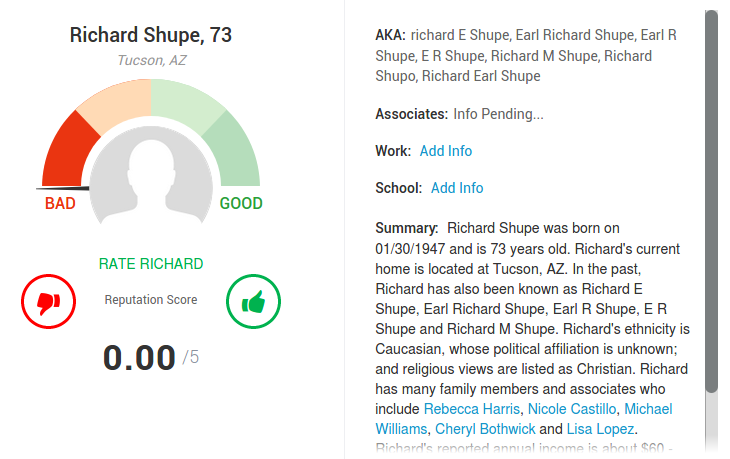This screenshot has height=459, width=730.
Task: Click the Add Info link beside School
Action: (457, 188)
